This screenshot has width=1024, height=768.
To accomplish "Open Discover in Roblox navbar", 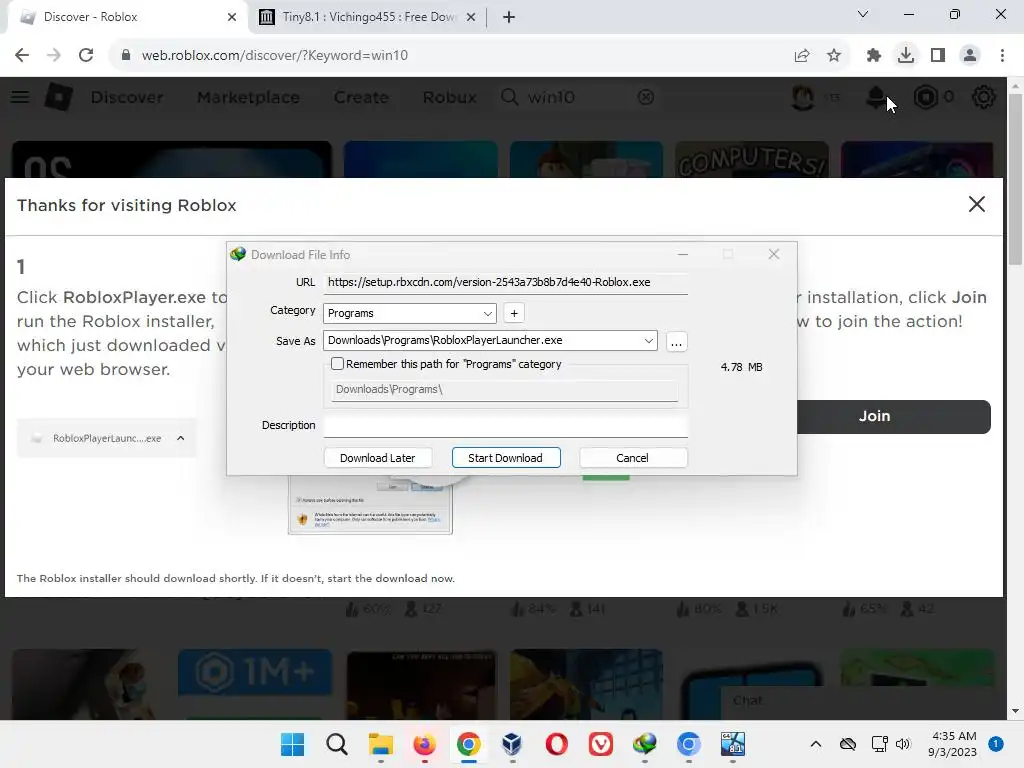I will coord(127,97).
